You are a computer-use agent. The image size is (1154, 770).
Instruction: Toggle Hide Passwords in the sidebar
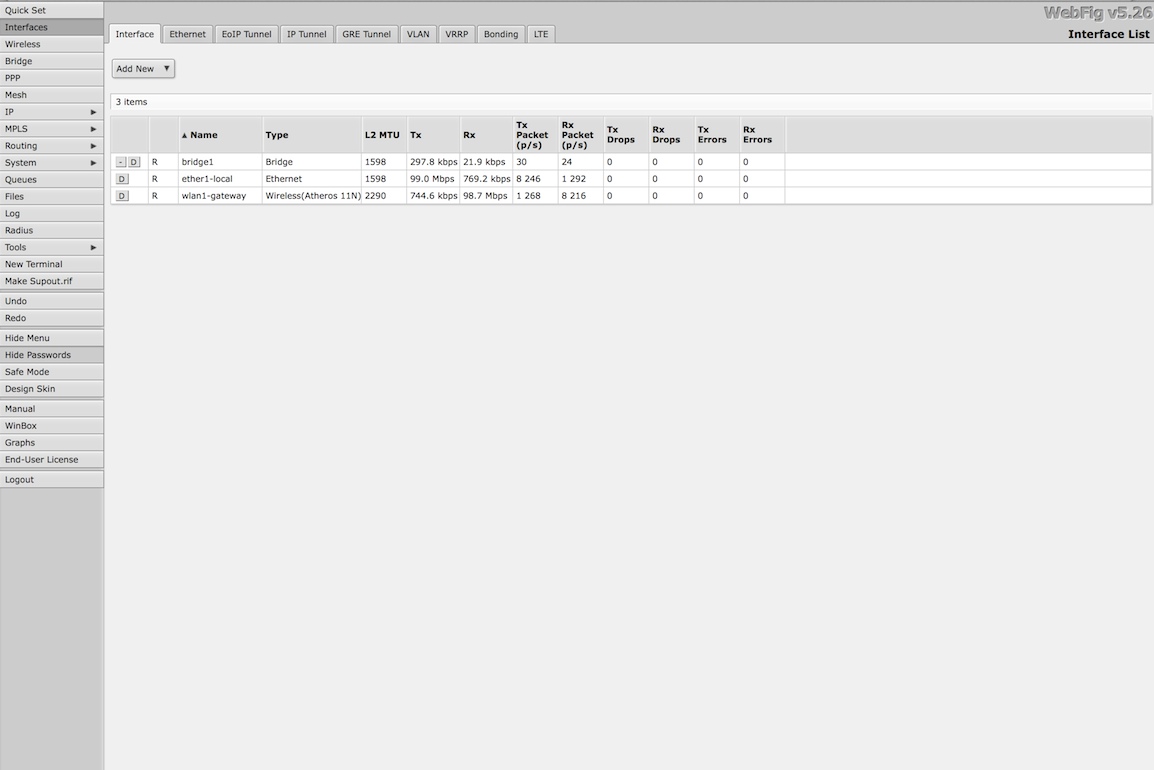pyautogui.click(x=51, y=355)
